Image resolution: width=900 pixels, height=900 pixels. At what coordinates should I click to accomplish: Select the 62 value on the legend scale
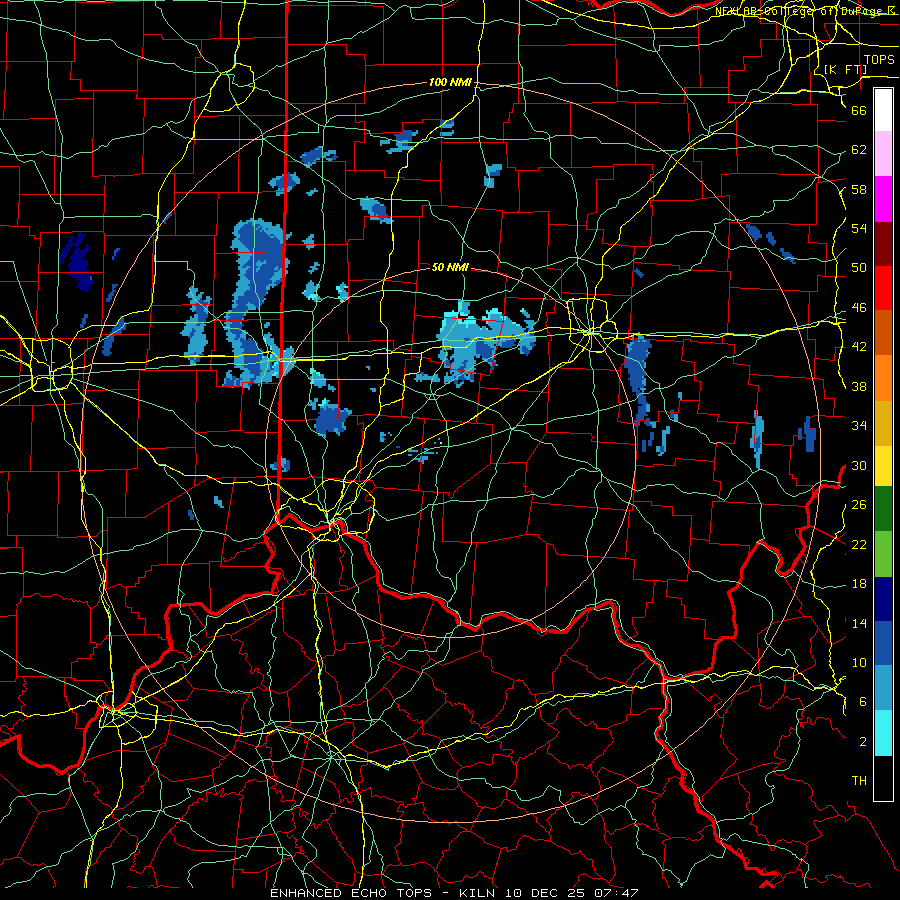click(859, 150)
